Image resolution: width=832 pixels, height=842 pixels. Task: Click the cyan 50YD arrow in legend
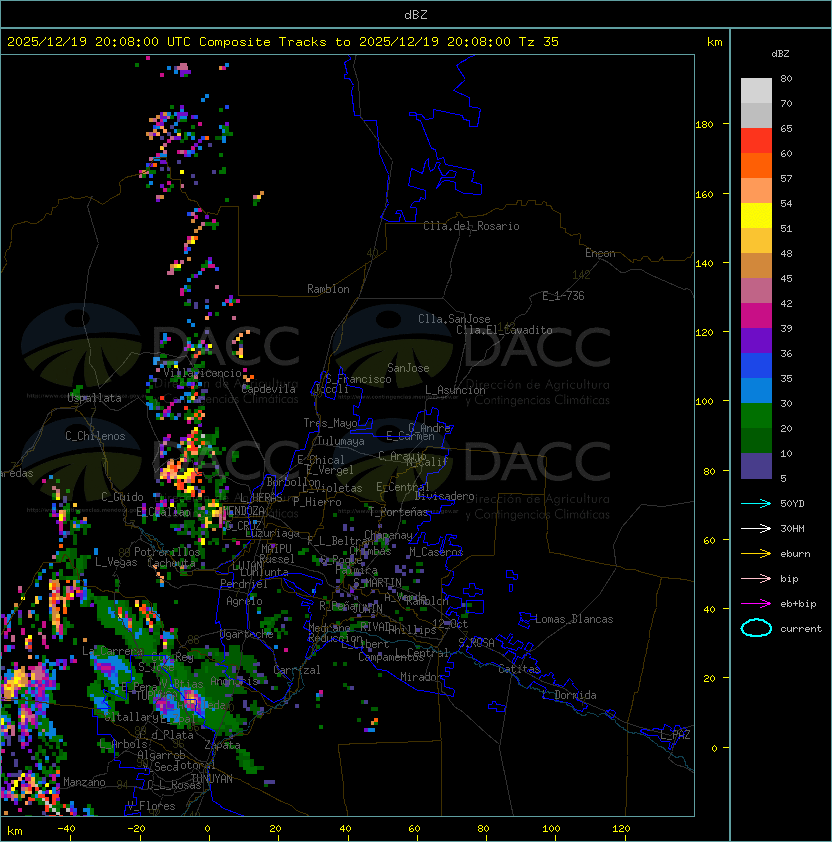(756, 504)
